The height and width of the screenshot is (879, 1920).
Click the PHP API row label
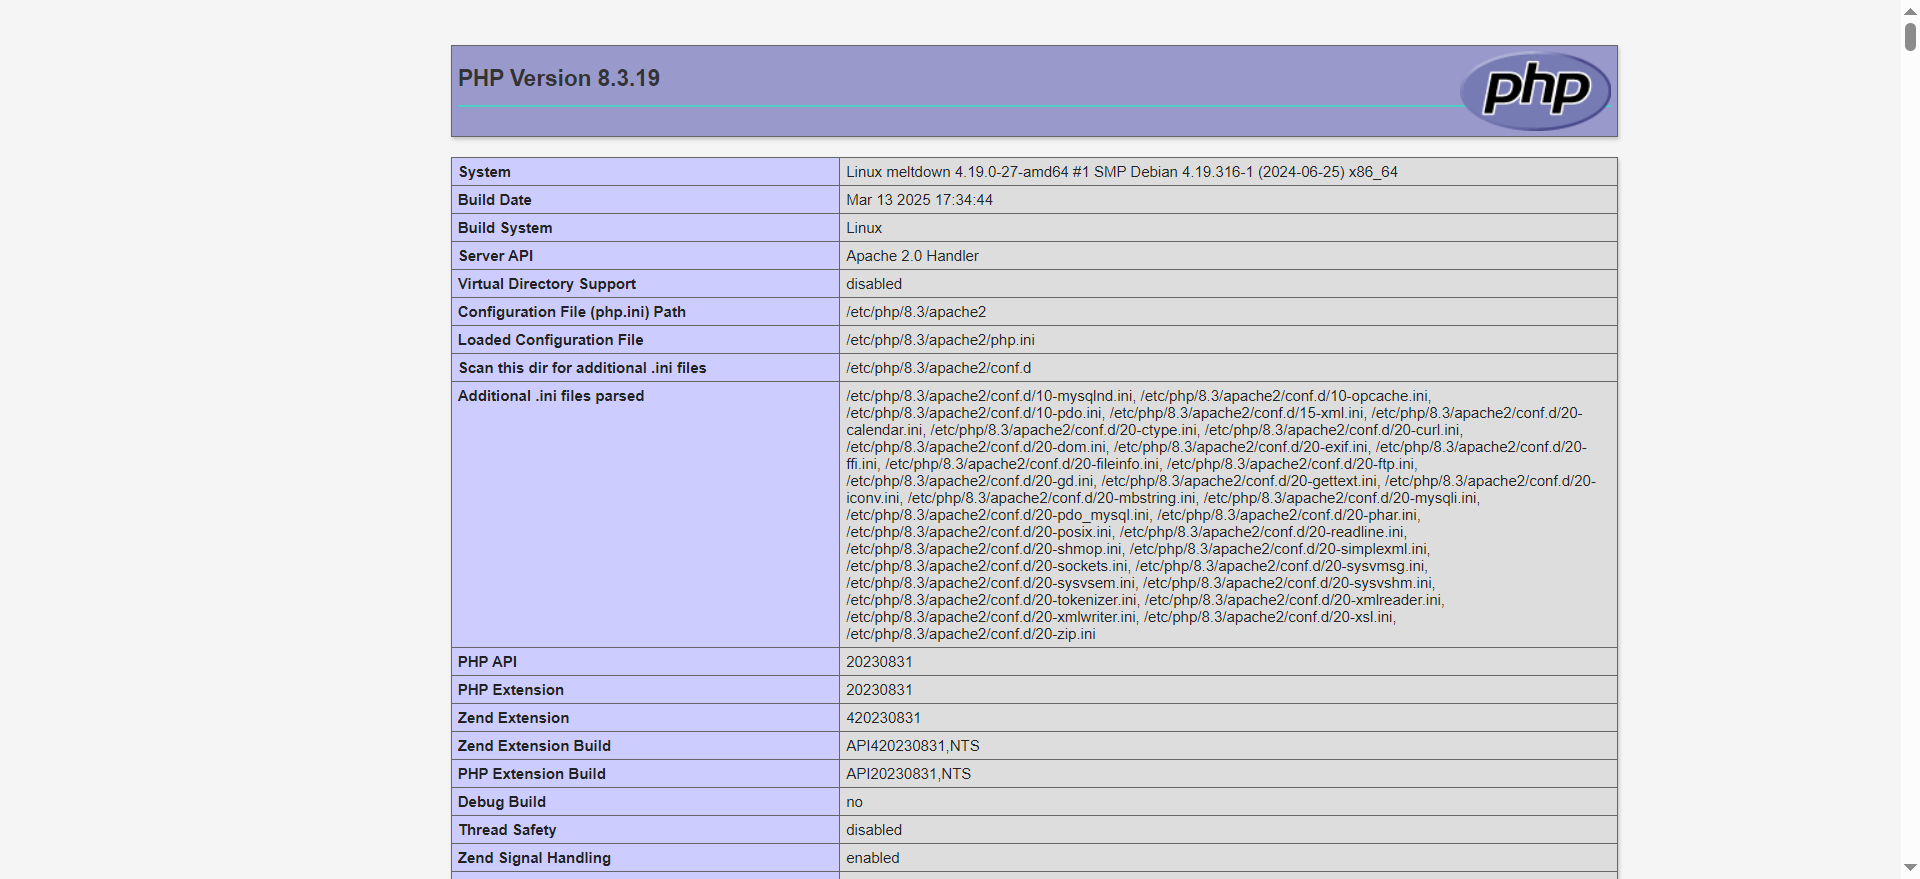[x=487, y=662]
